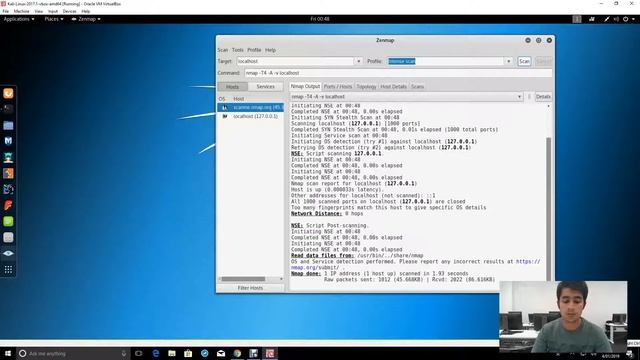The image size is (640, 360).
Task: Open the Zenmap app menu in top bar
Action: click(x=86, y=19)
